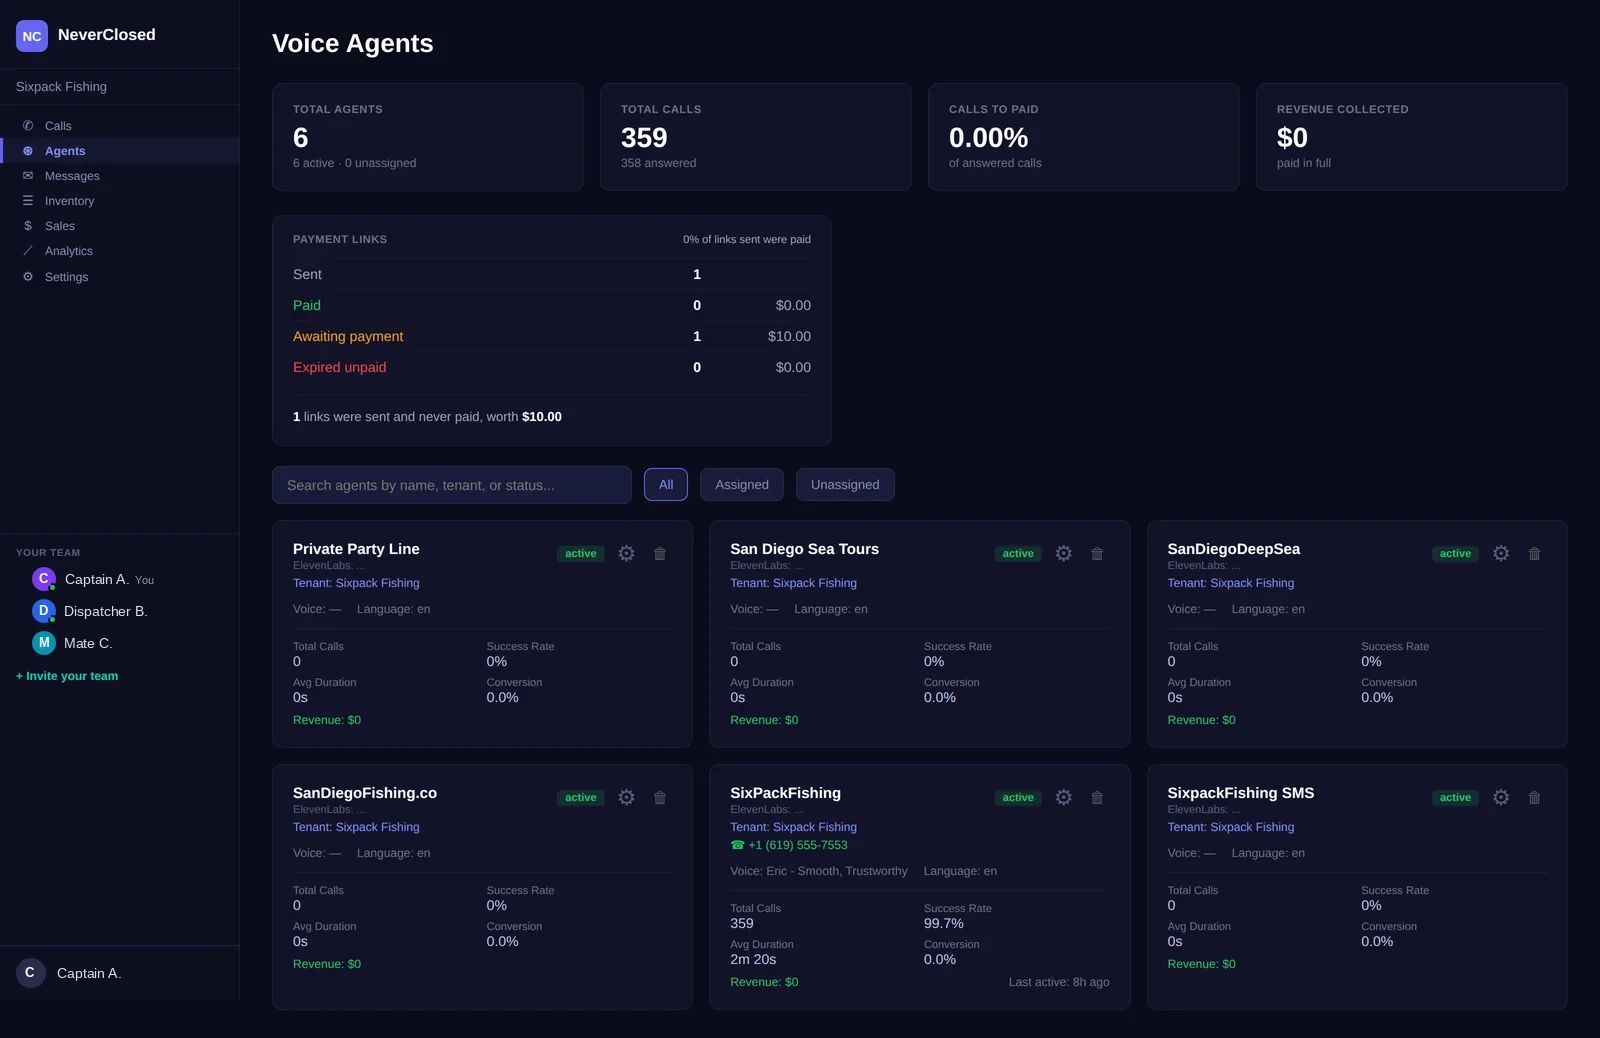Open settings gear for San Diego Sea Tours
This screenshot has height=1038, width=1600.
tap(1064, 553)
